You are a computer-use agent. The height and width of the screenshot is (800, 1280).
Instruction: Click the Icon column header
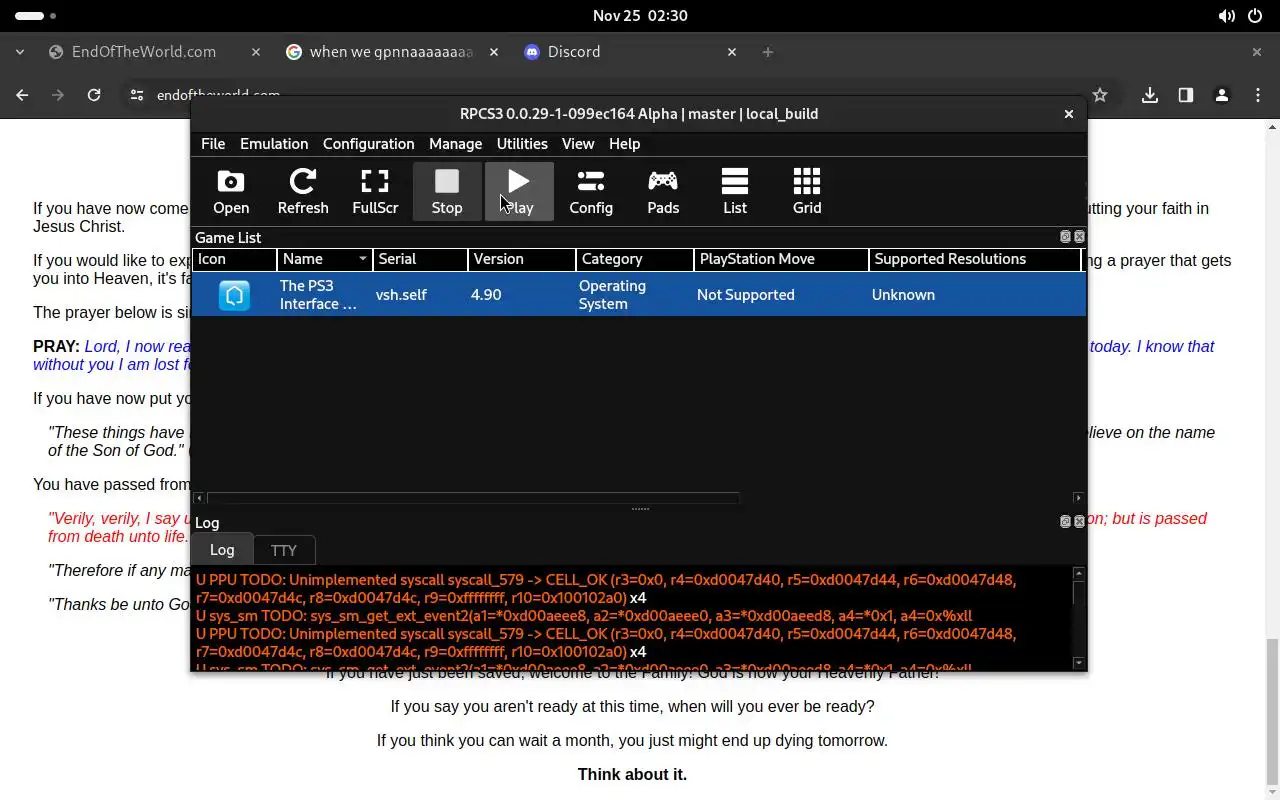coord(234,259)
